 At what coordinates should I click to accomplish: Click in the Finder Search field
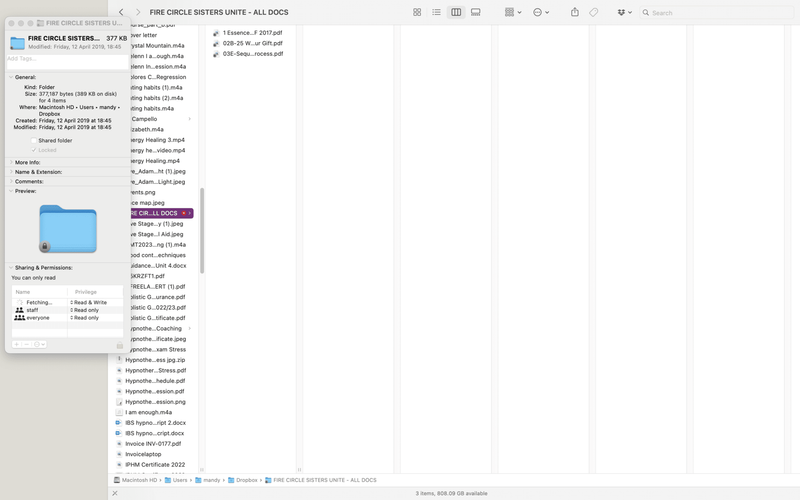(716, 13)
